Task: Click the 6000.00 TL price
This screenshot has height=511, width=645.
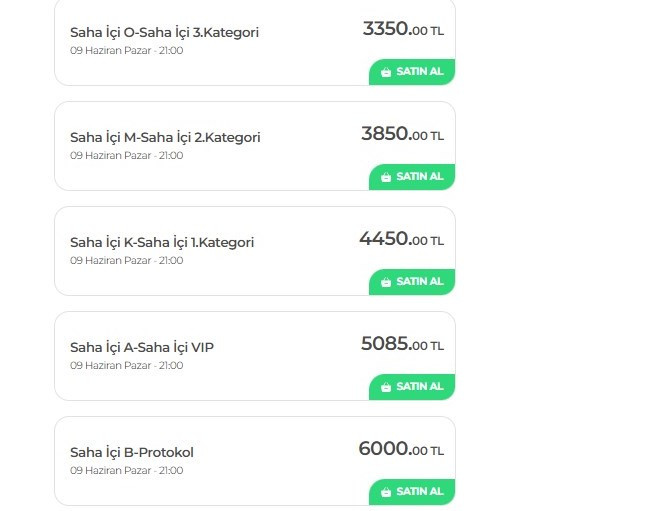Action: coord(401,449)
